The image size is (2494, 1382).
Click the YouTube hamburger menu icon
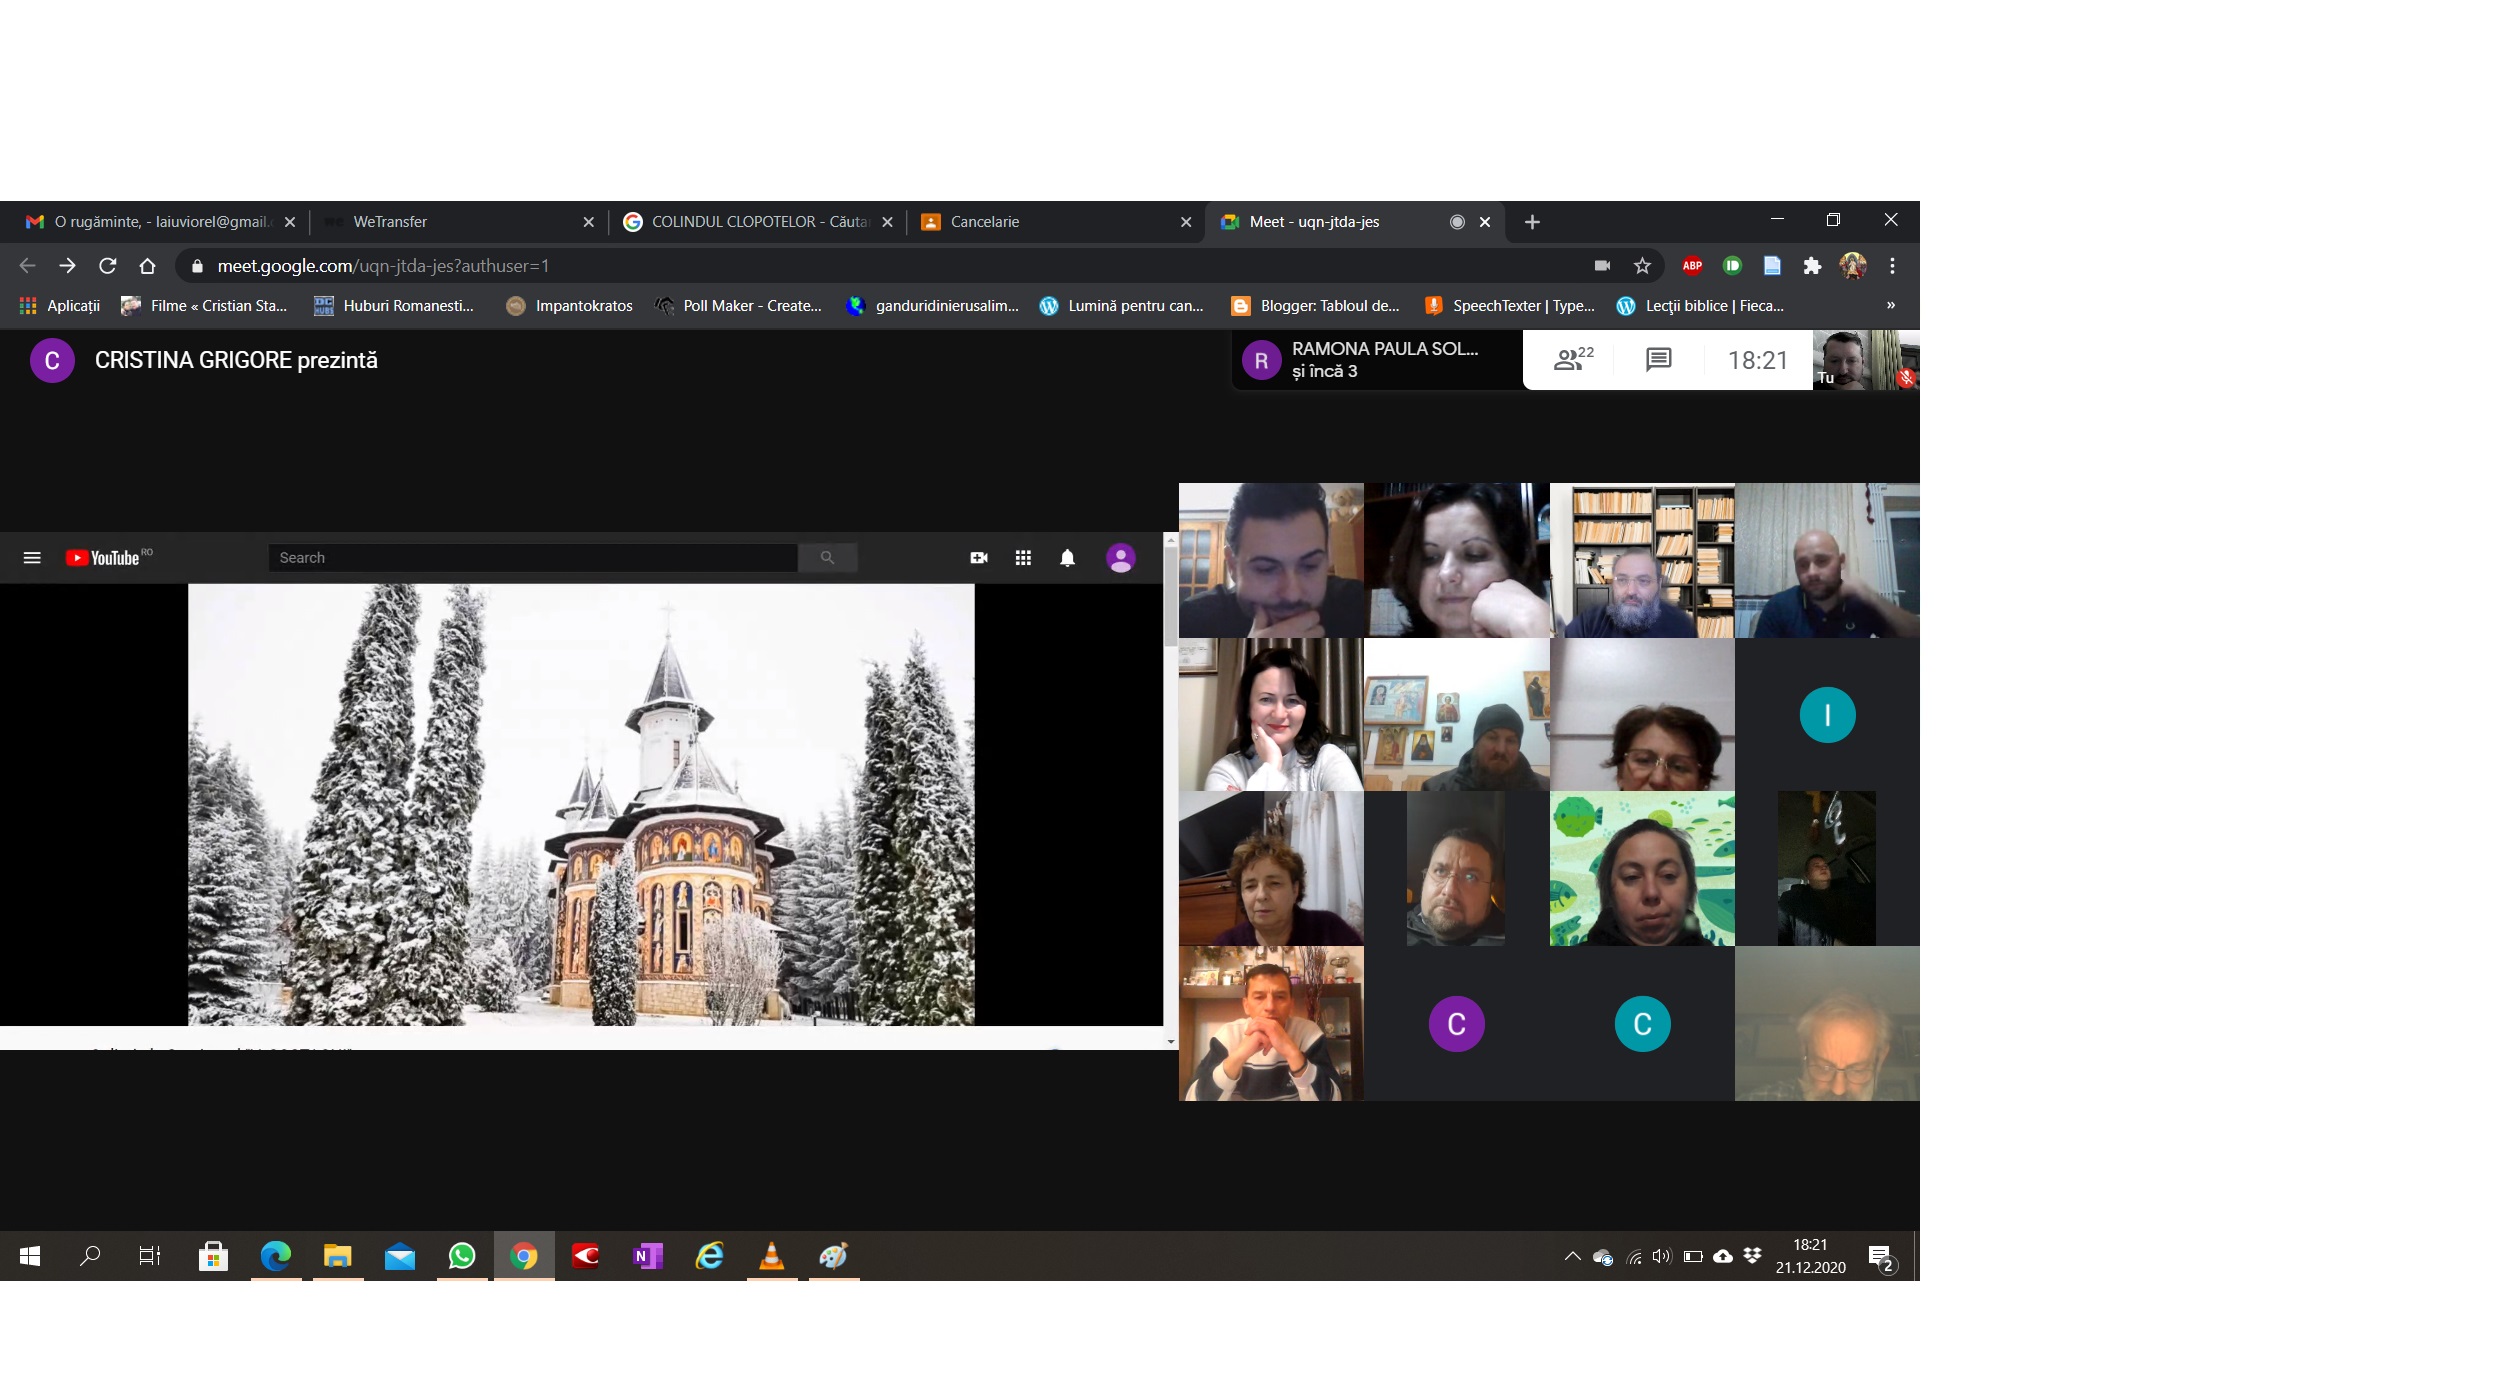point(32,558)
